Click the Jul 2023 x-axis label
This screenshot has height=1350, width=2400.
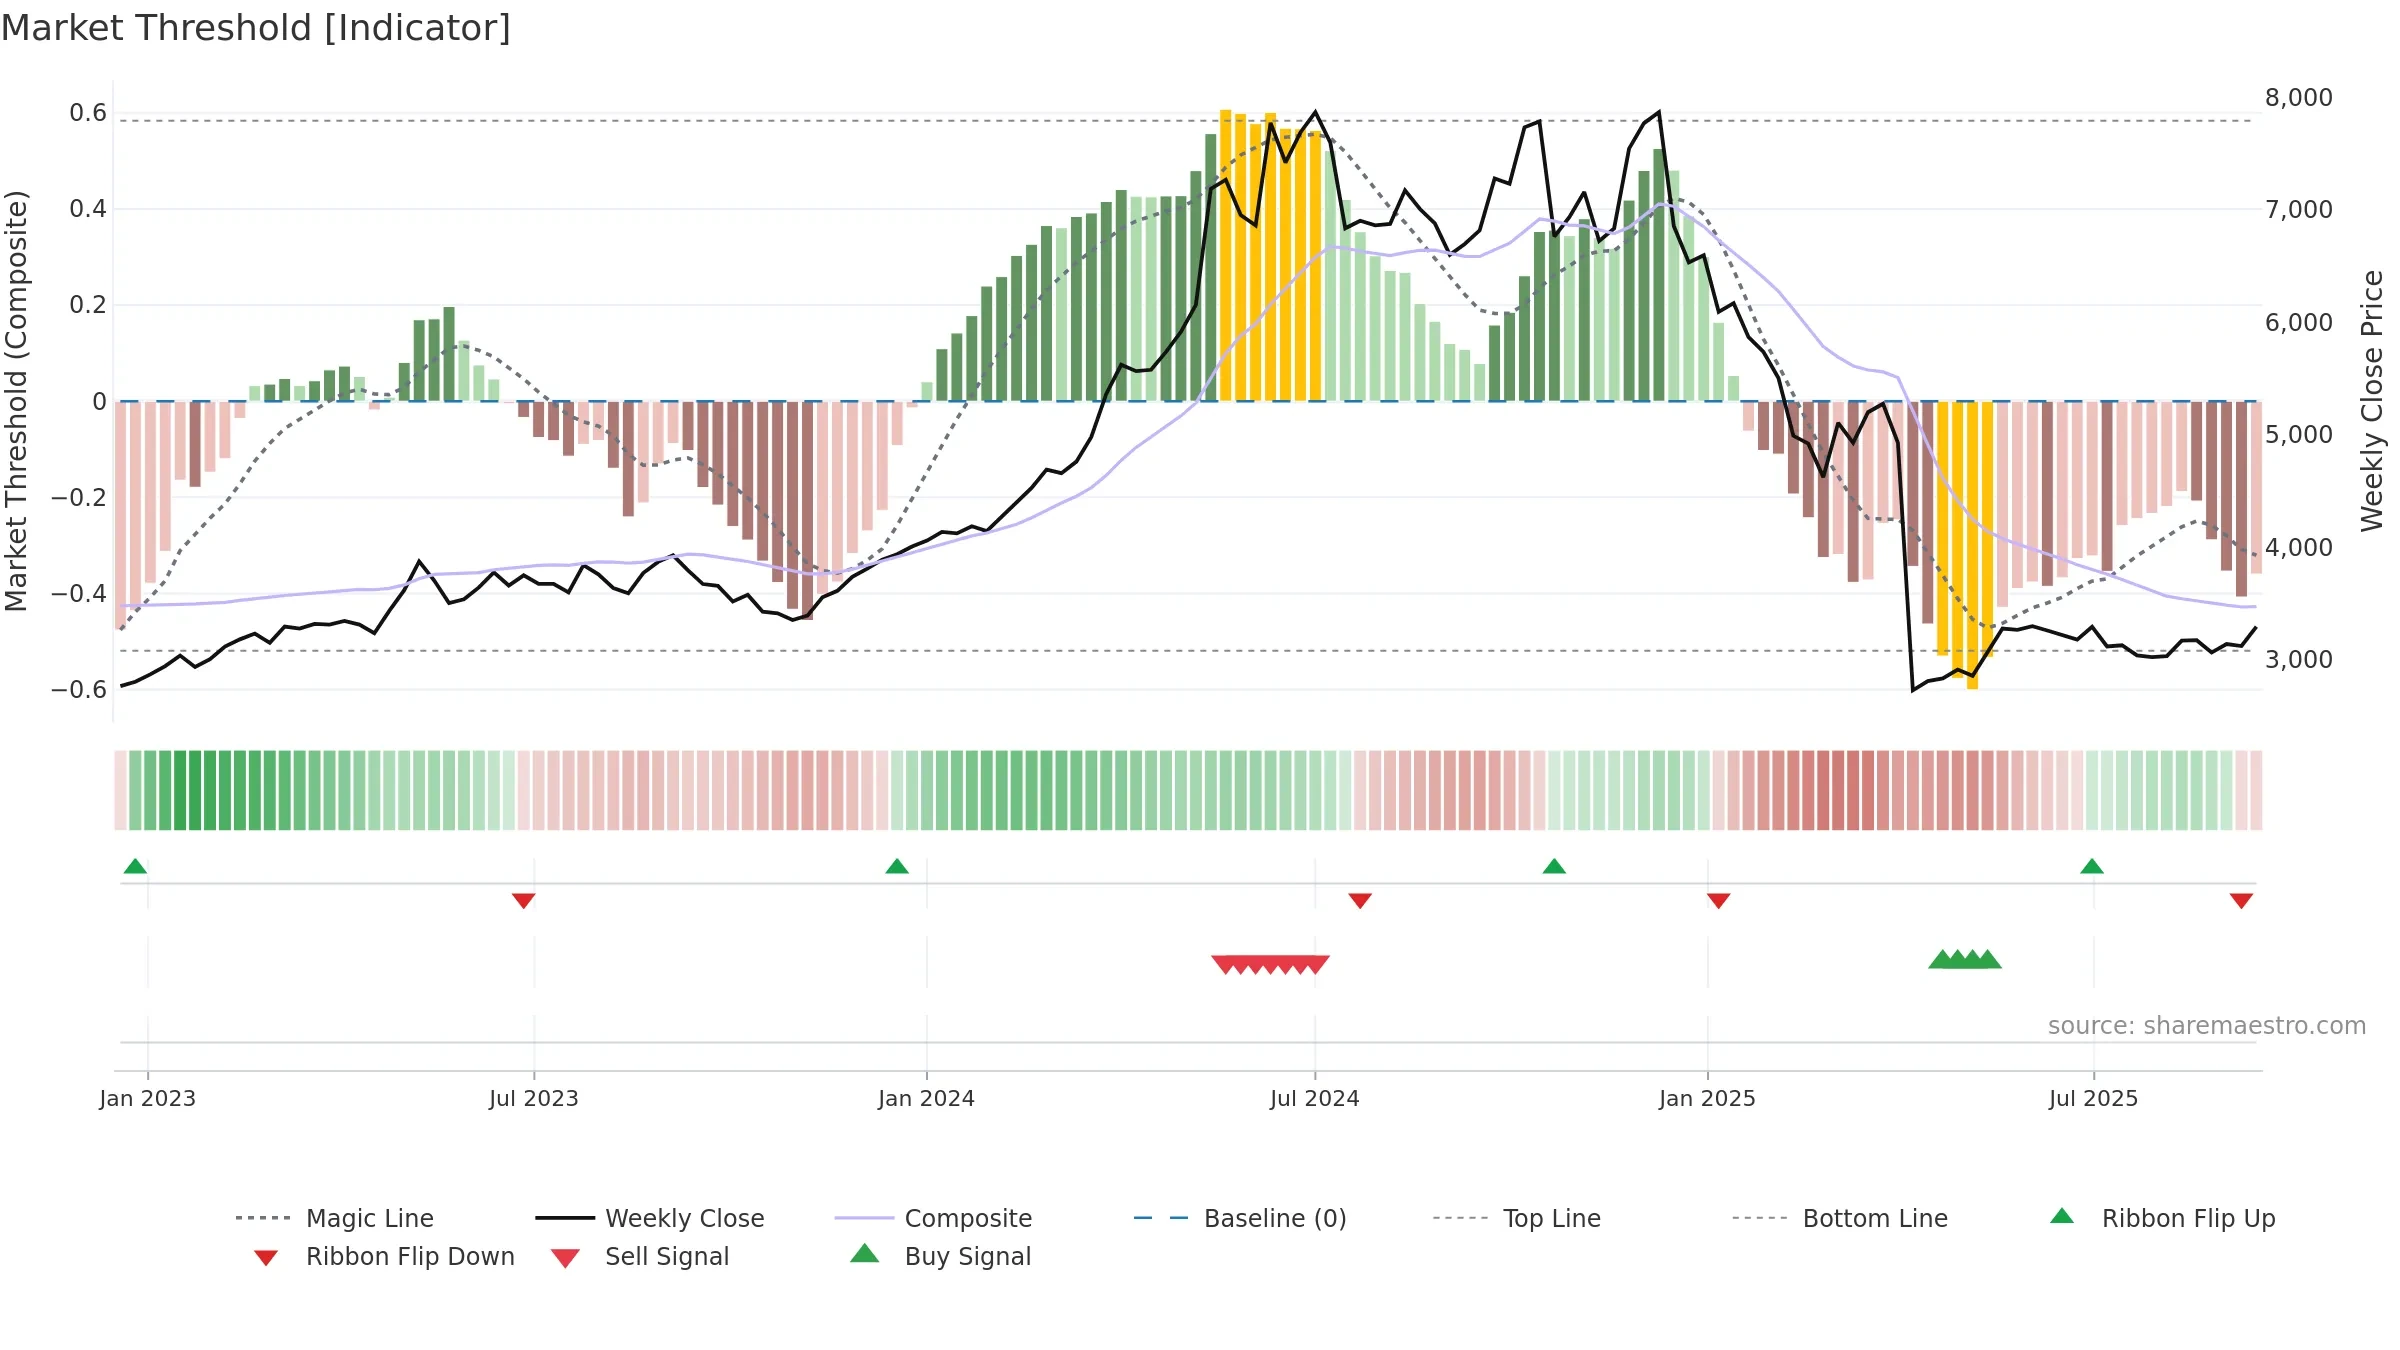[534, 1098]
